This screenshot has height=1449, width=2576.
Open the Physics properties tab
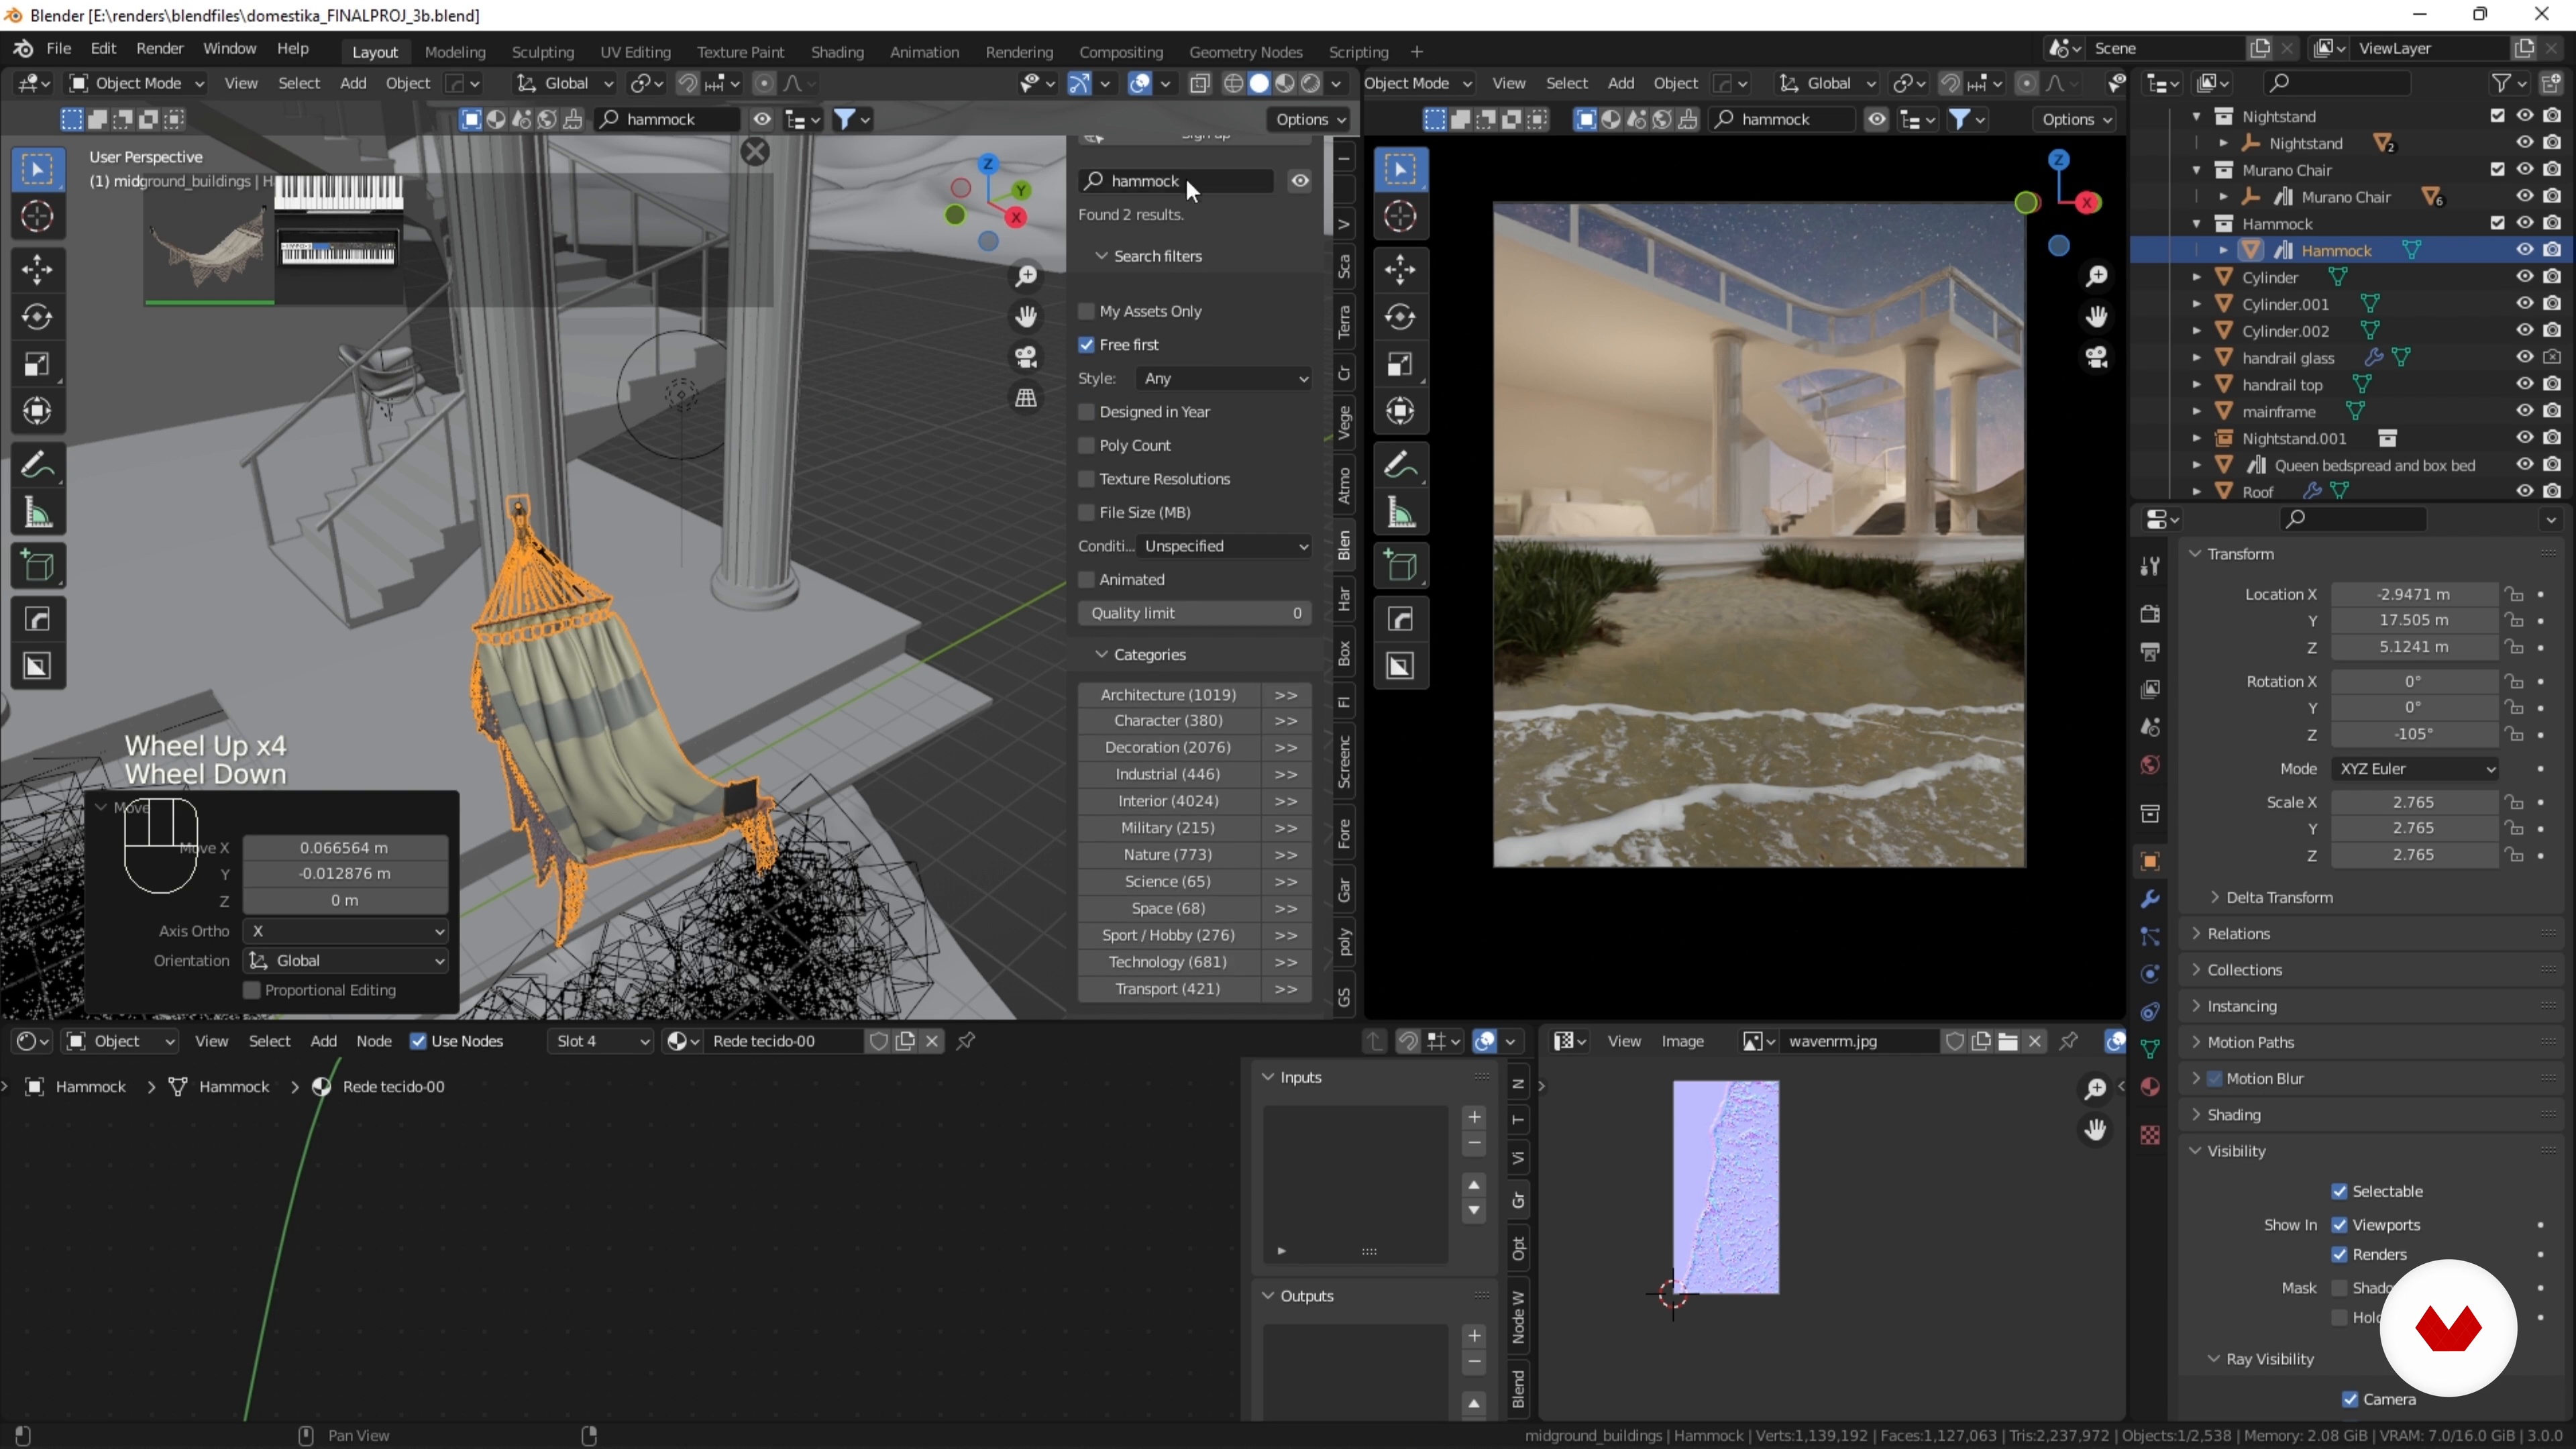2149,973
